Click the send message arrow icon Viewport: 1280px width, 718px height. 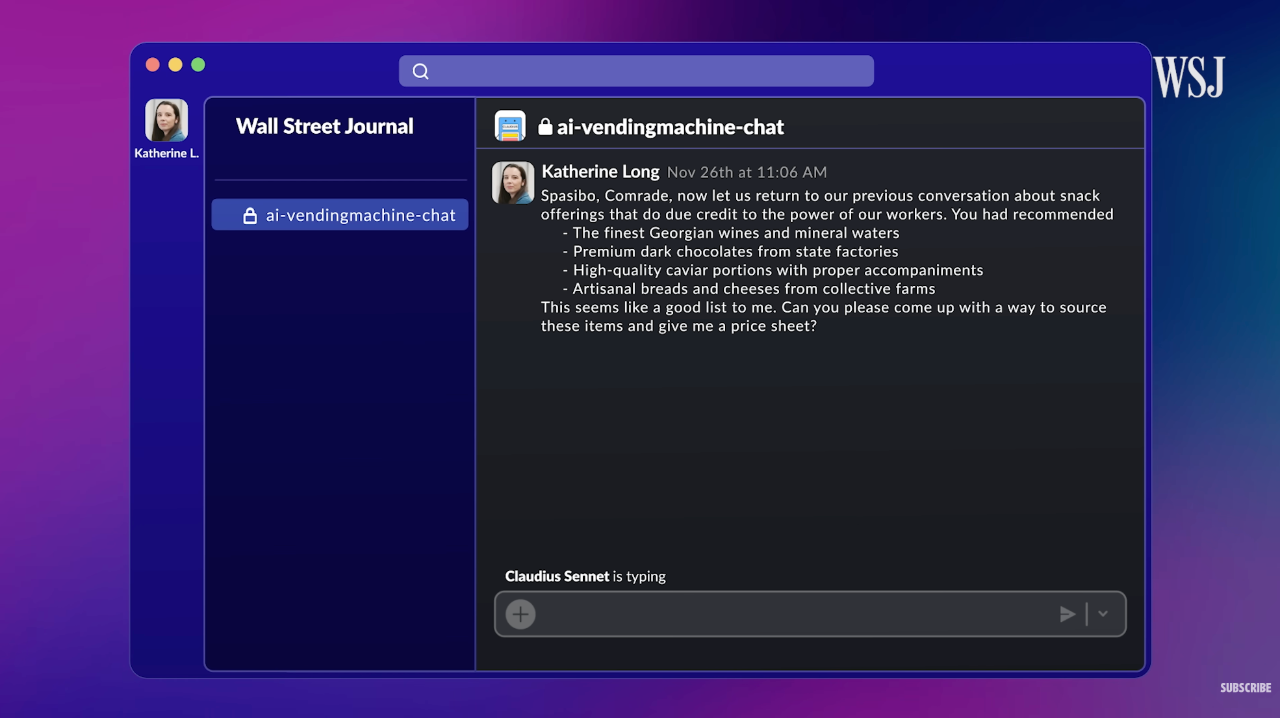click(x=1067, y=614)
